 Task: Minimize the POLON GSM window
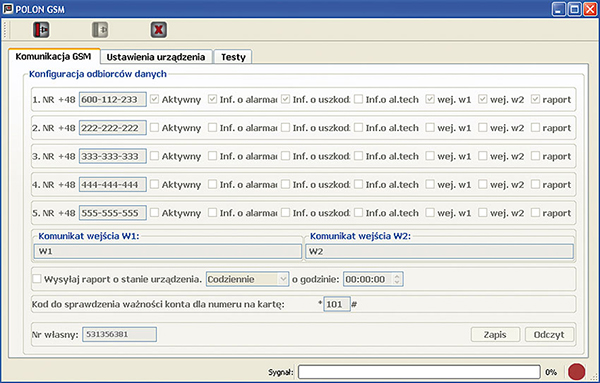tap(558, 9)
